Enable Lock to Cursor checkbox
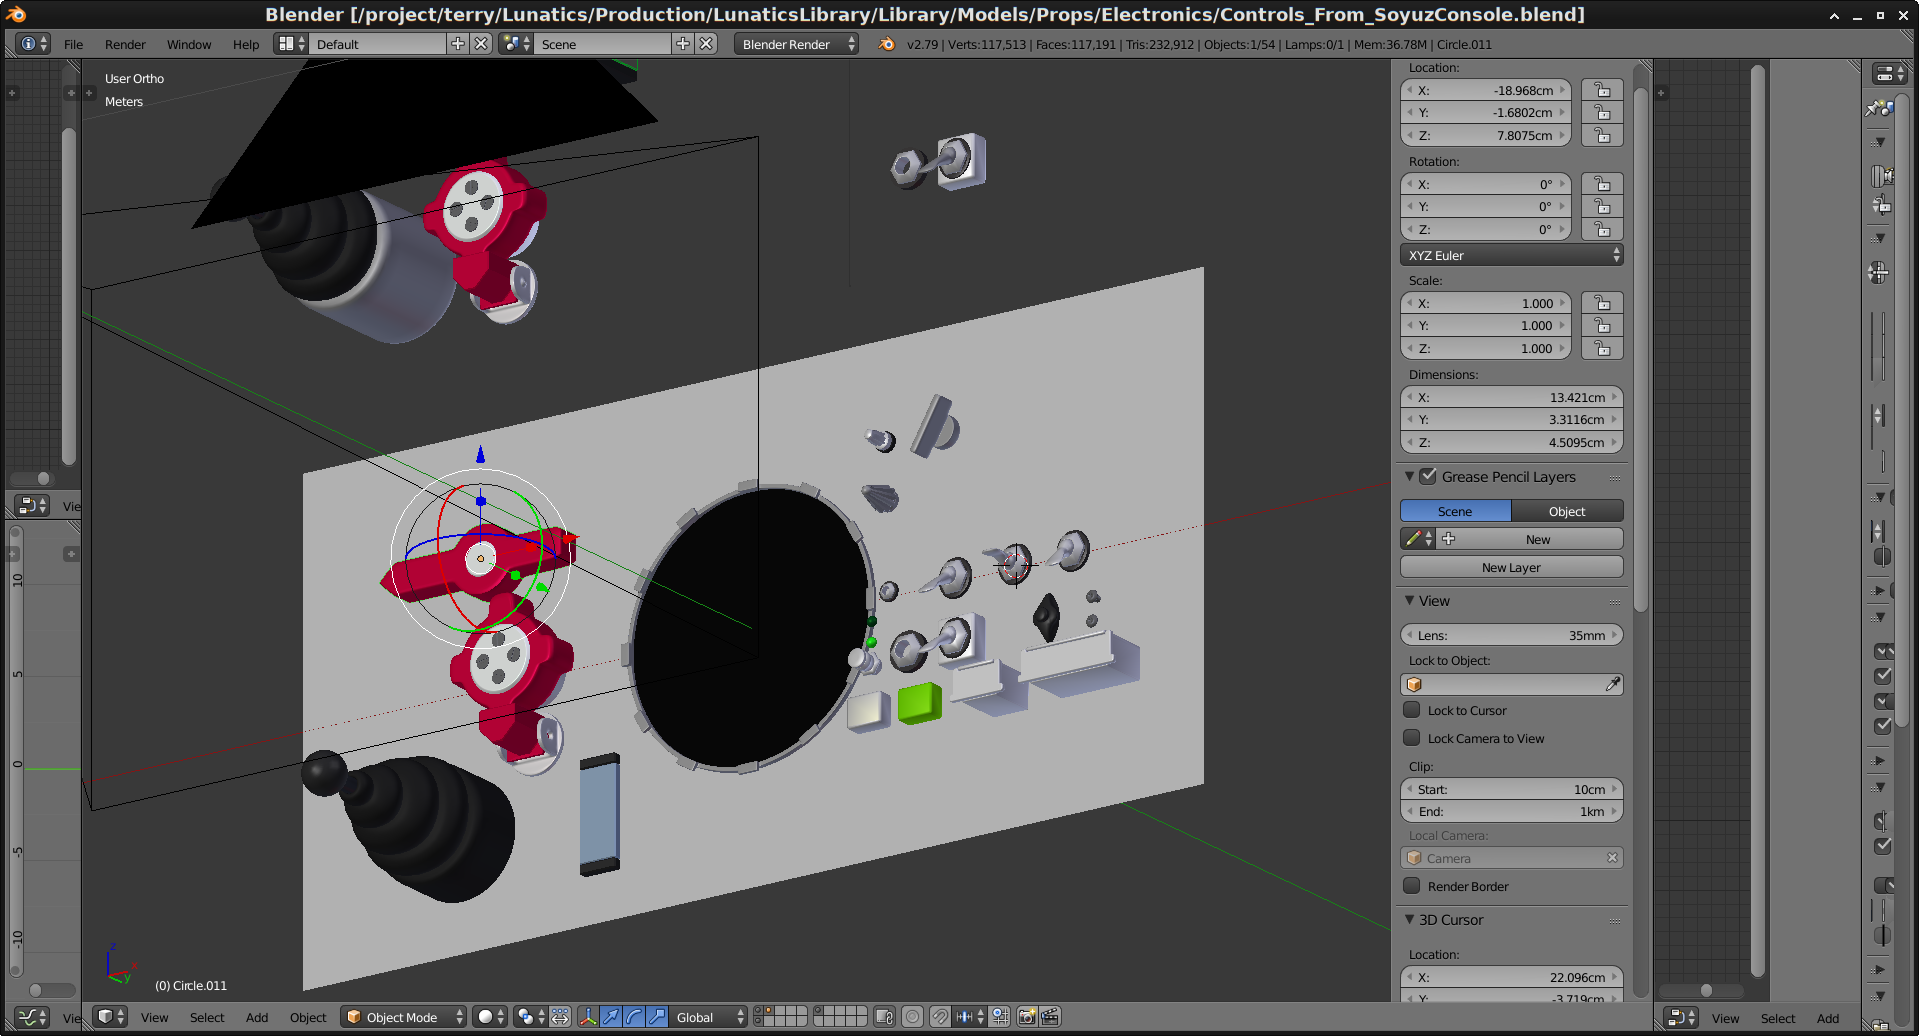 1412,710
